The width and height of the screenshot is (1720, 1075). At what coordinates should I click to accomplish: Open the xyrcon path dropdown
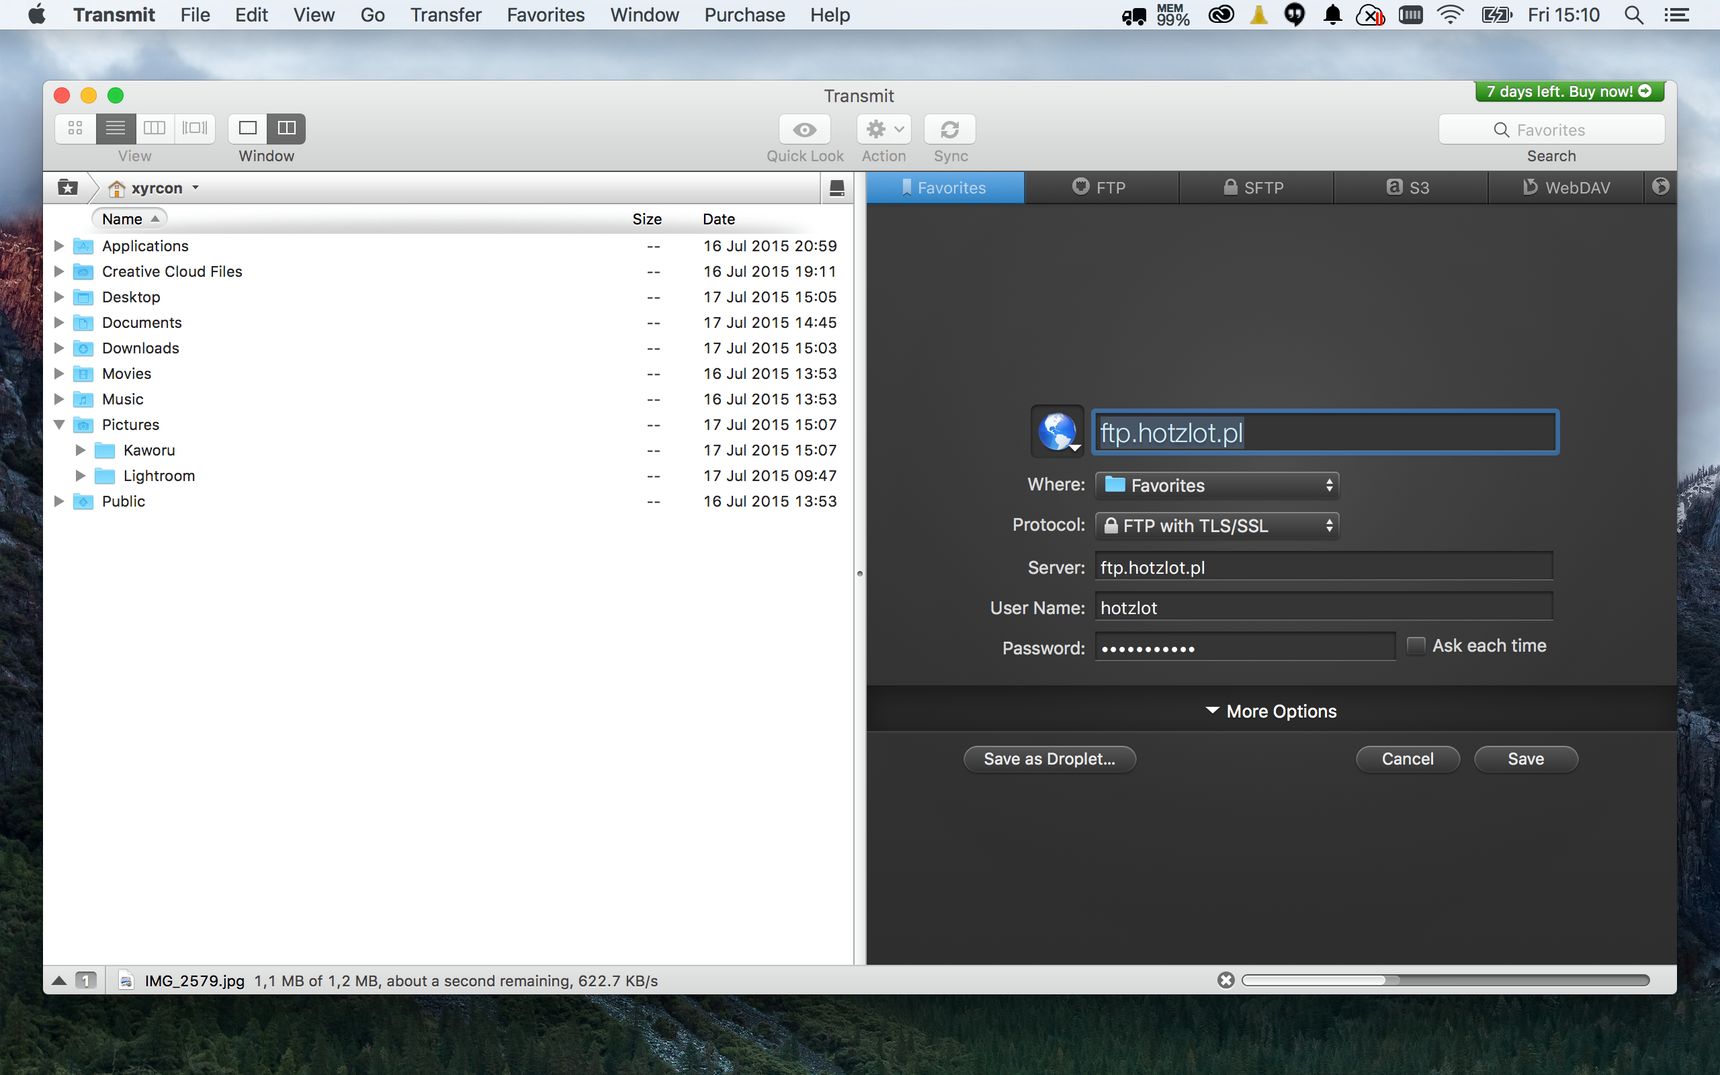click(x=154, y=188)
